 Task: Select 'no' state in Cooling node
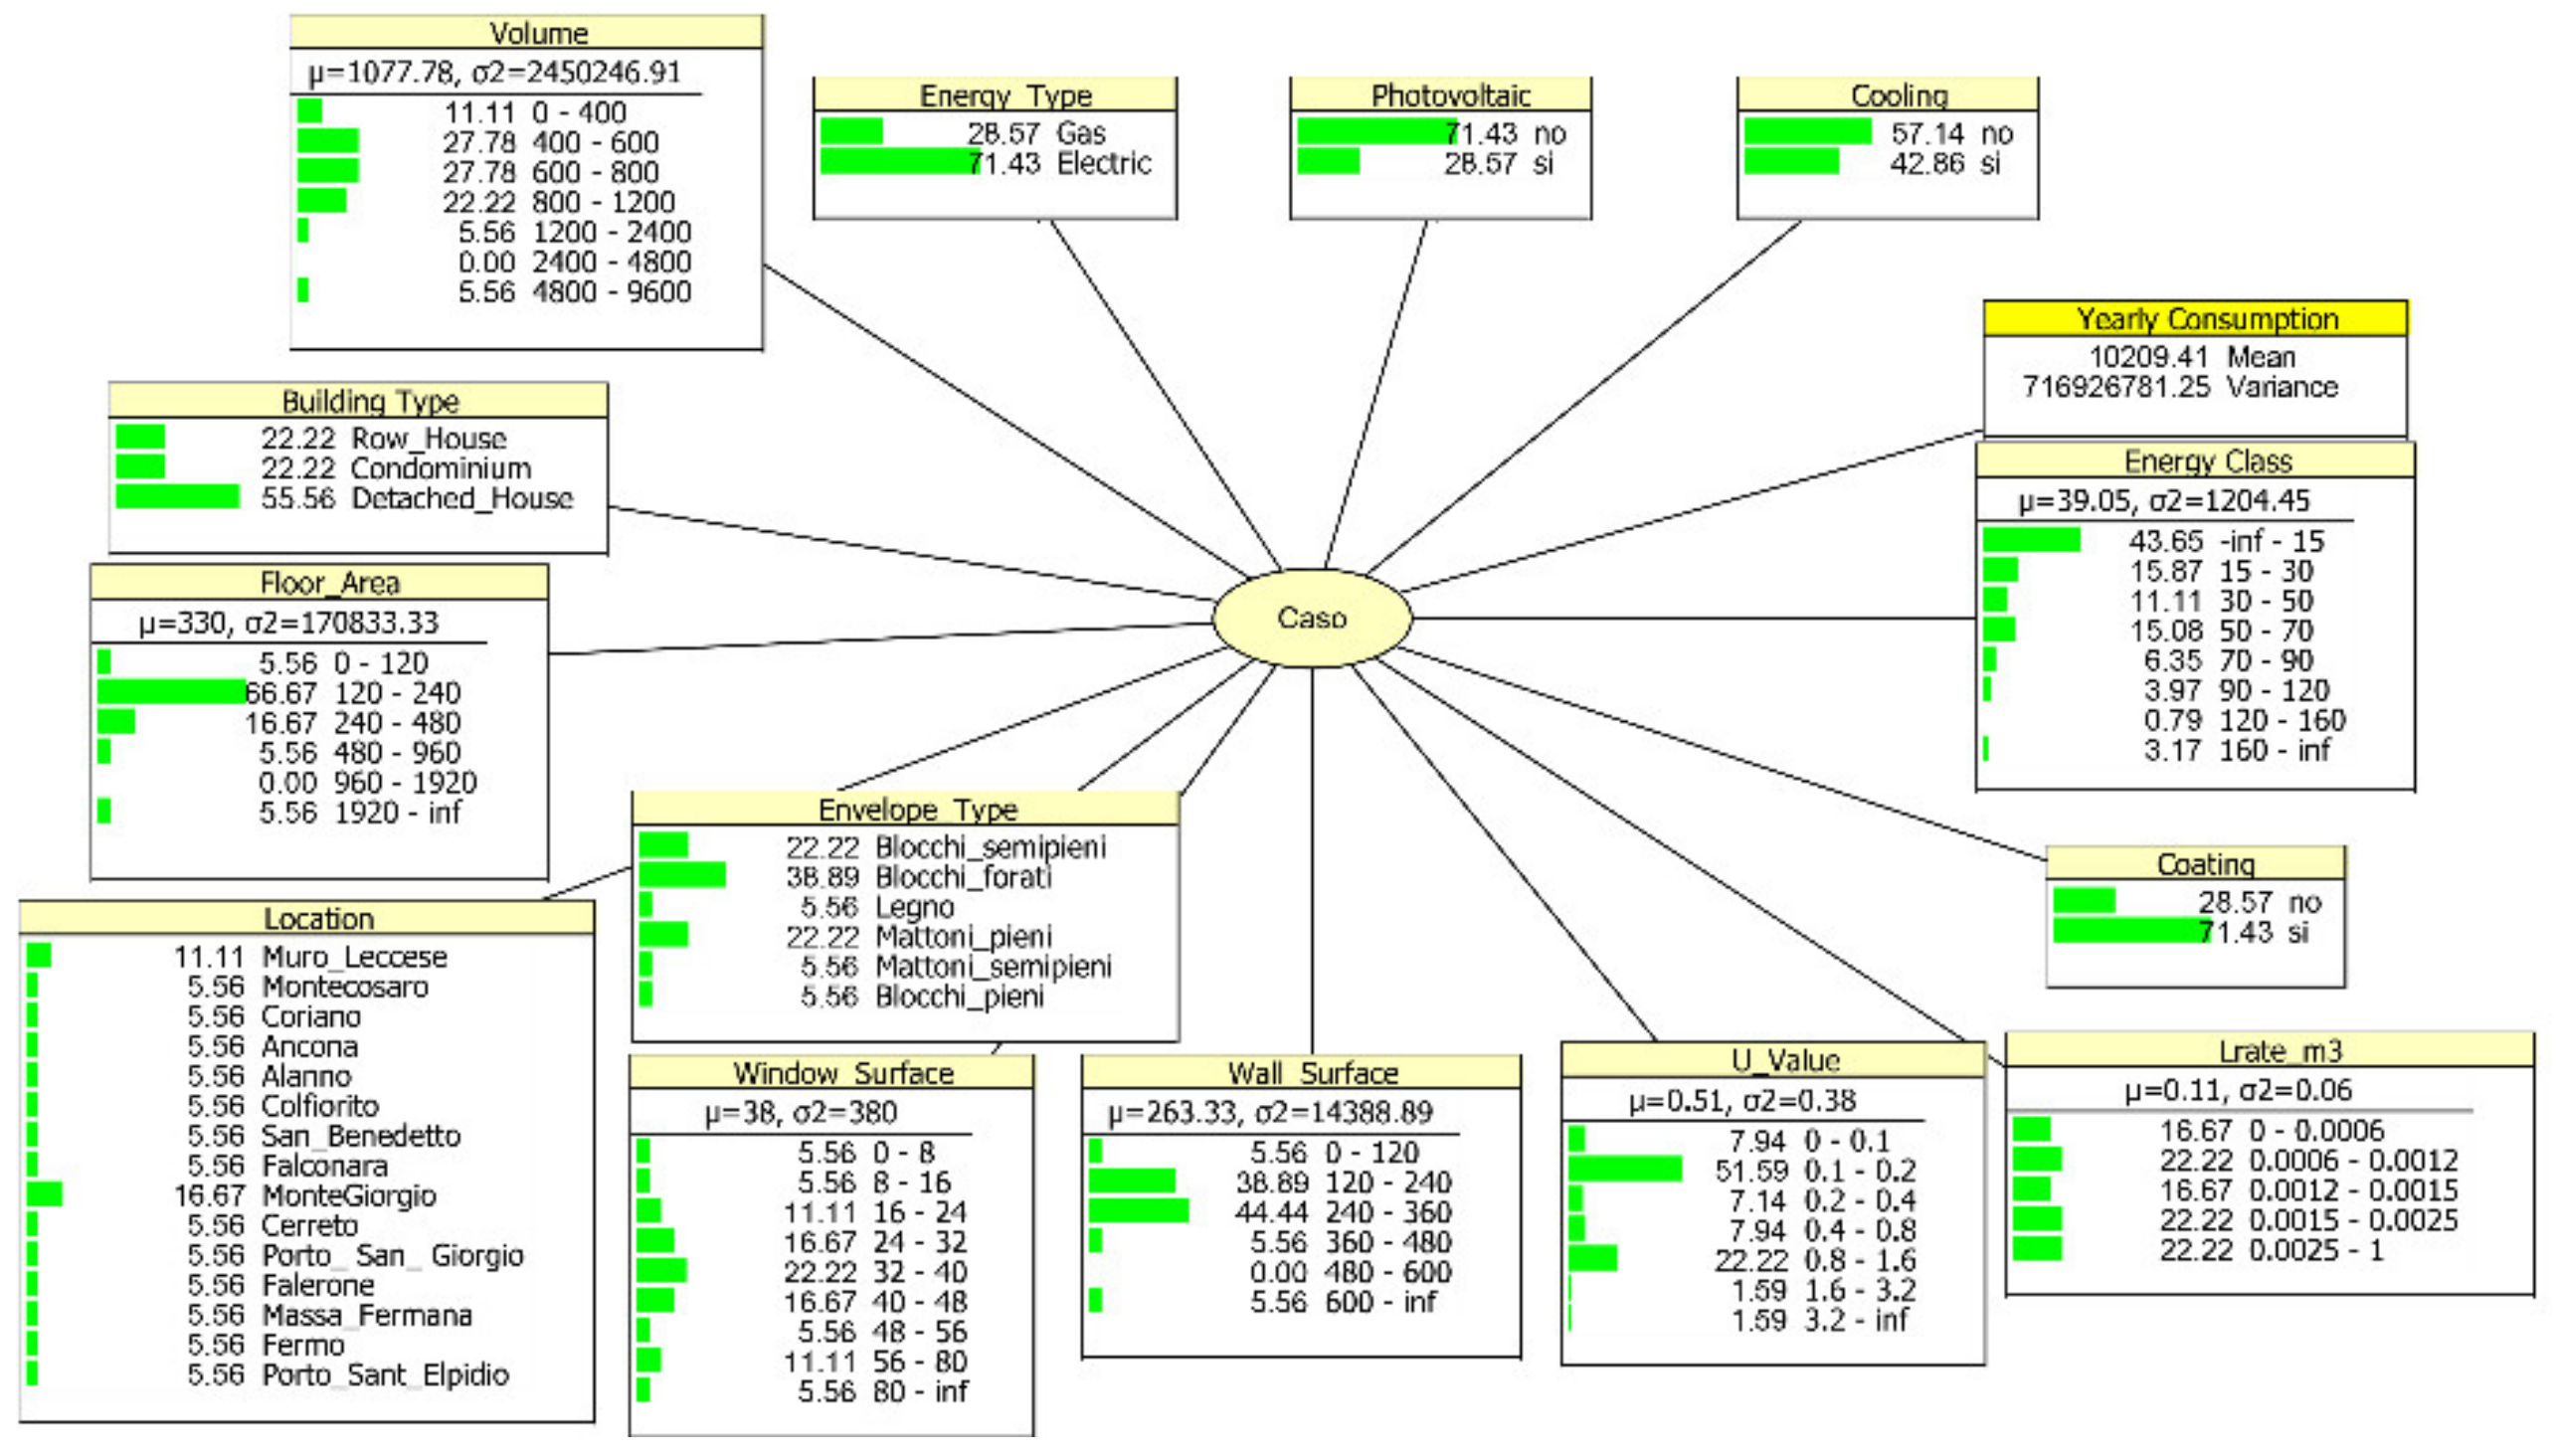[x=1996, y=133]
